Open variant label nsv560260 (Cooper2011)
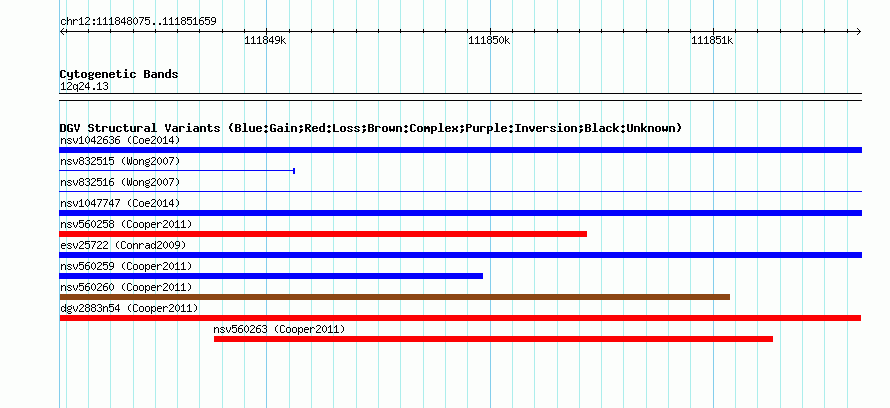Image resolution: width=890 pixels, height=408 pixels. 126,287
